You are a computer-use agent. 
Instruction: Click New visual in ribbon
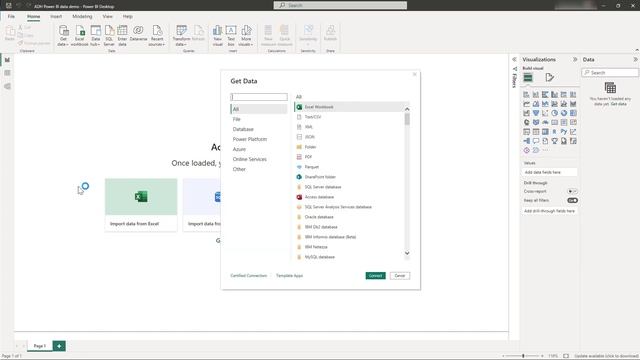tap(218, 36)
